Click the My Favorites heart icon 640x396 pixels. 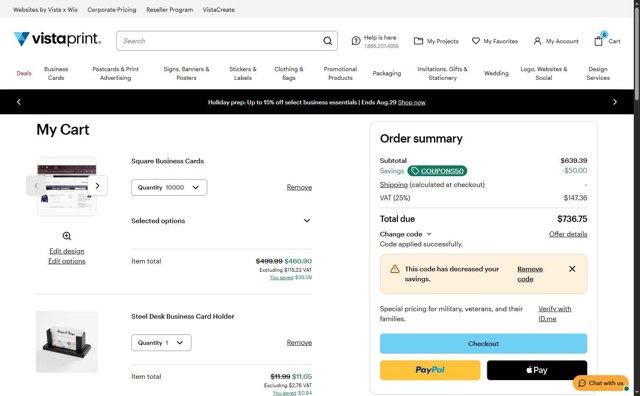(476, 41)
